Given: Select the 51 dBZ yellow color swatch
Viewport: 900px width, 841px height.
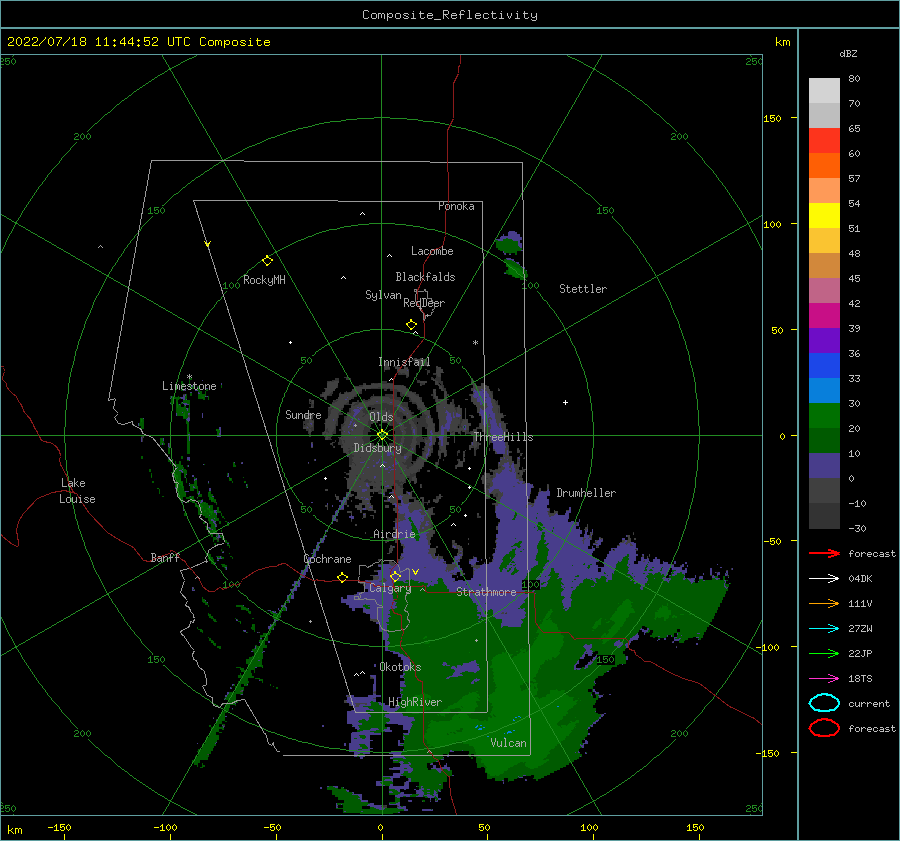Looking at the screenshot, I should [824, 216].
